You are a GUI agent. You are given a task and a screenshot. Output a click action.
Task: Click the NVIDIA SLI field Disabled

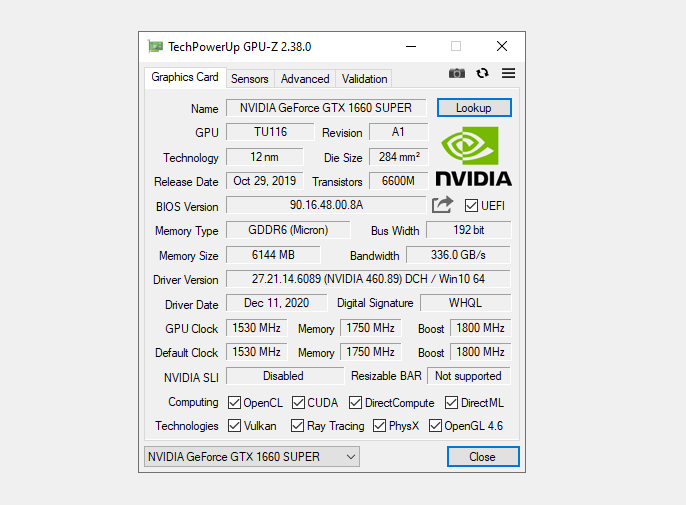click(x=285, y=376)
